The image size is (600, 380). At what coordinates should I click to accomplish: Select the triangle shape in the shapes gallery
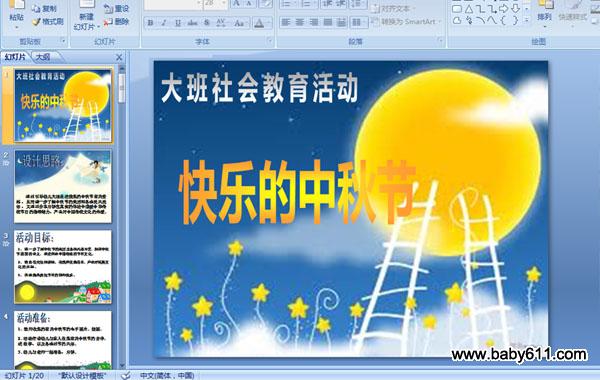coord(469,8)
